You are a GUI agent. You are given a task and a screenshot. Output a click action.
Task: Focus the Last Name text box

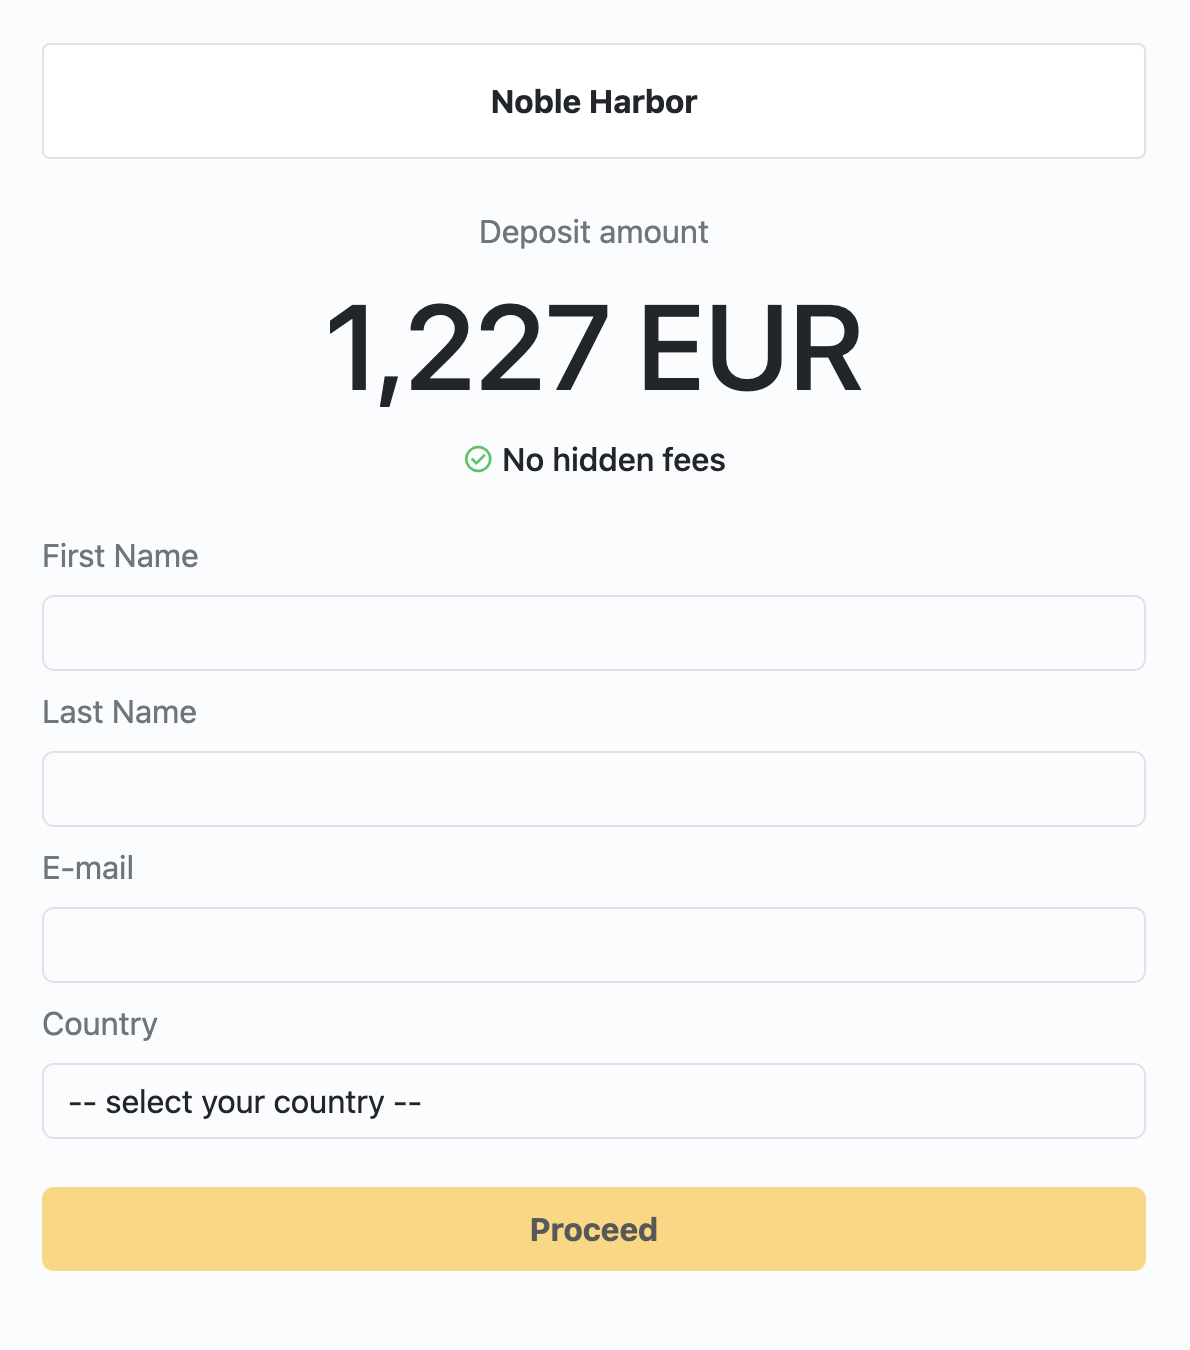[594, 789]
